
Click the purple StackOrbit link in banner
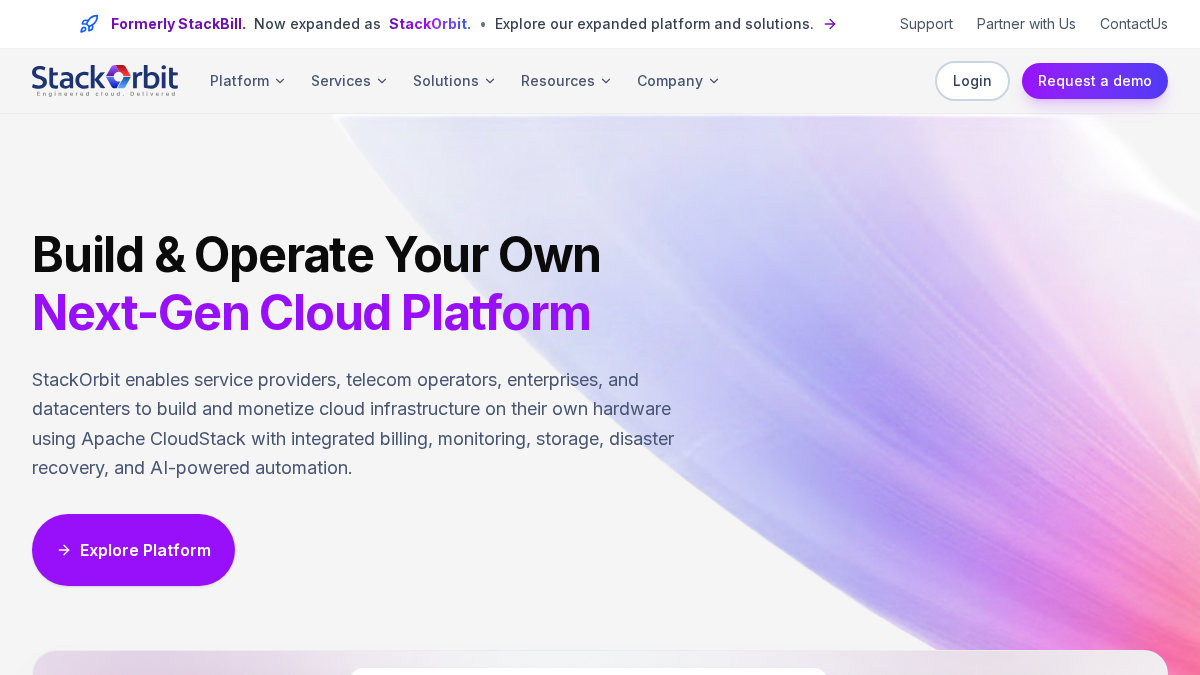click(x=430, y=24)
